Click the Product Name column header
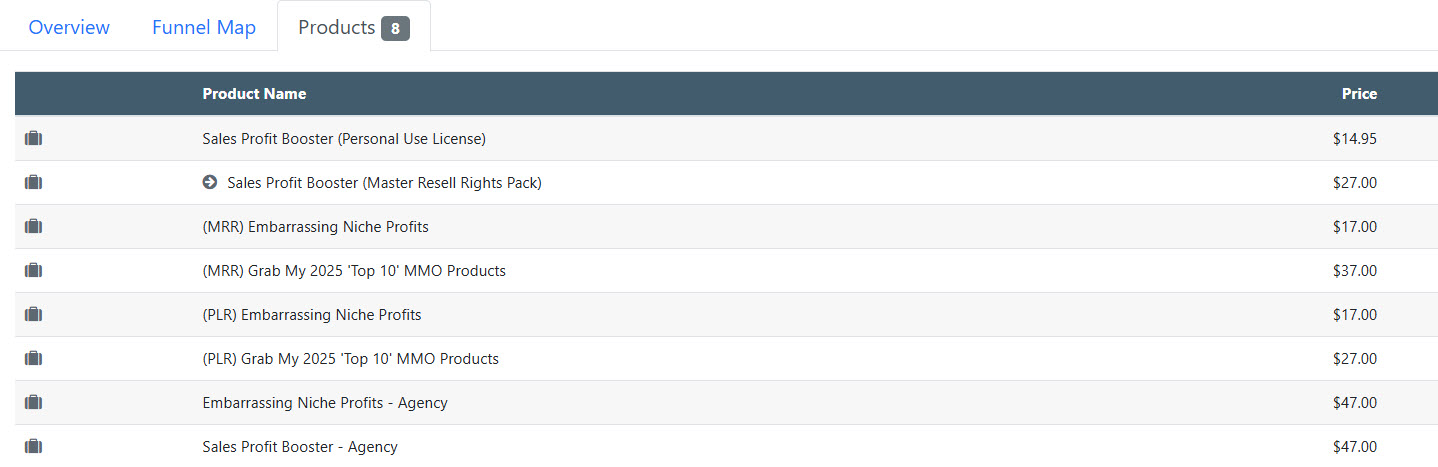This screenshot has height=467, width=1438. pos(254,94)
